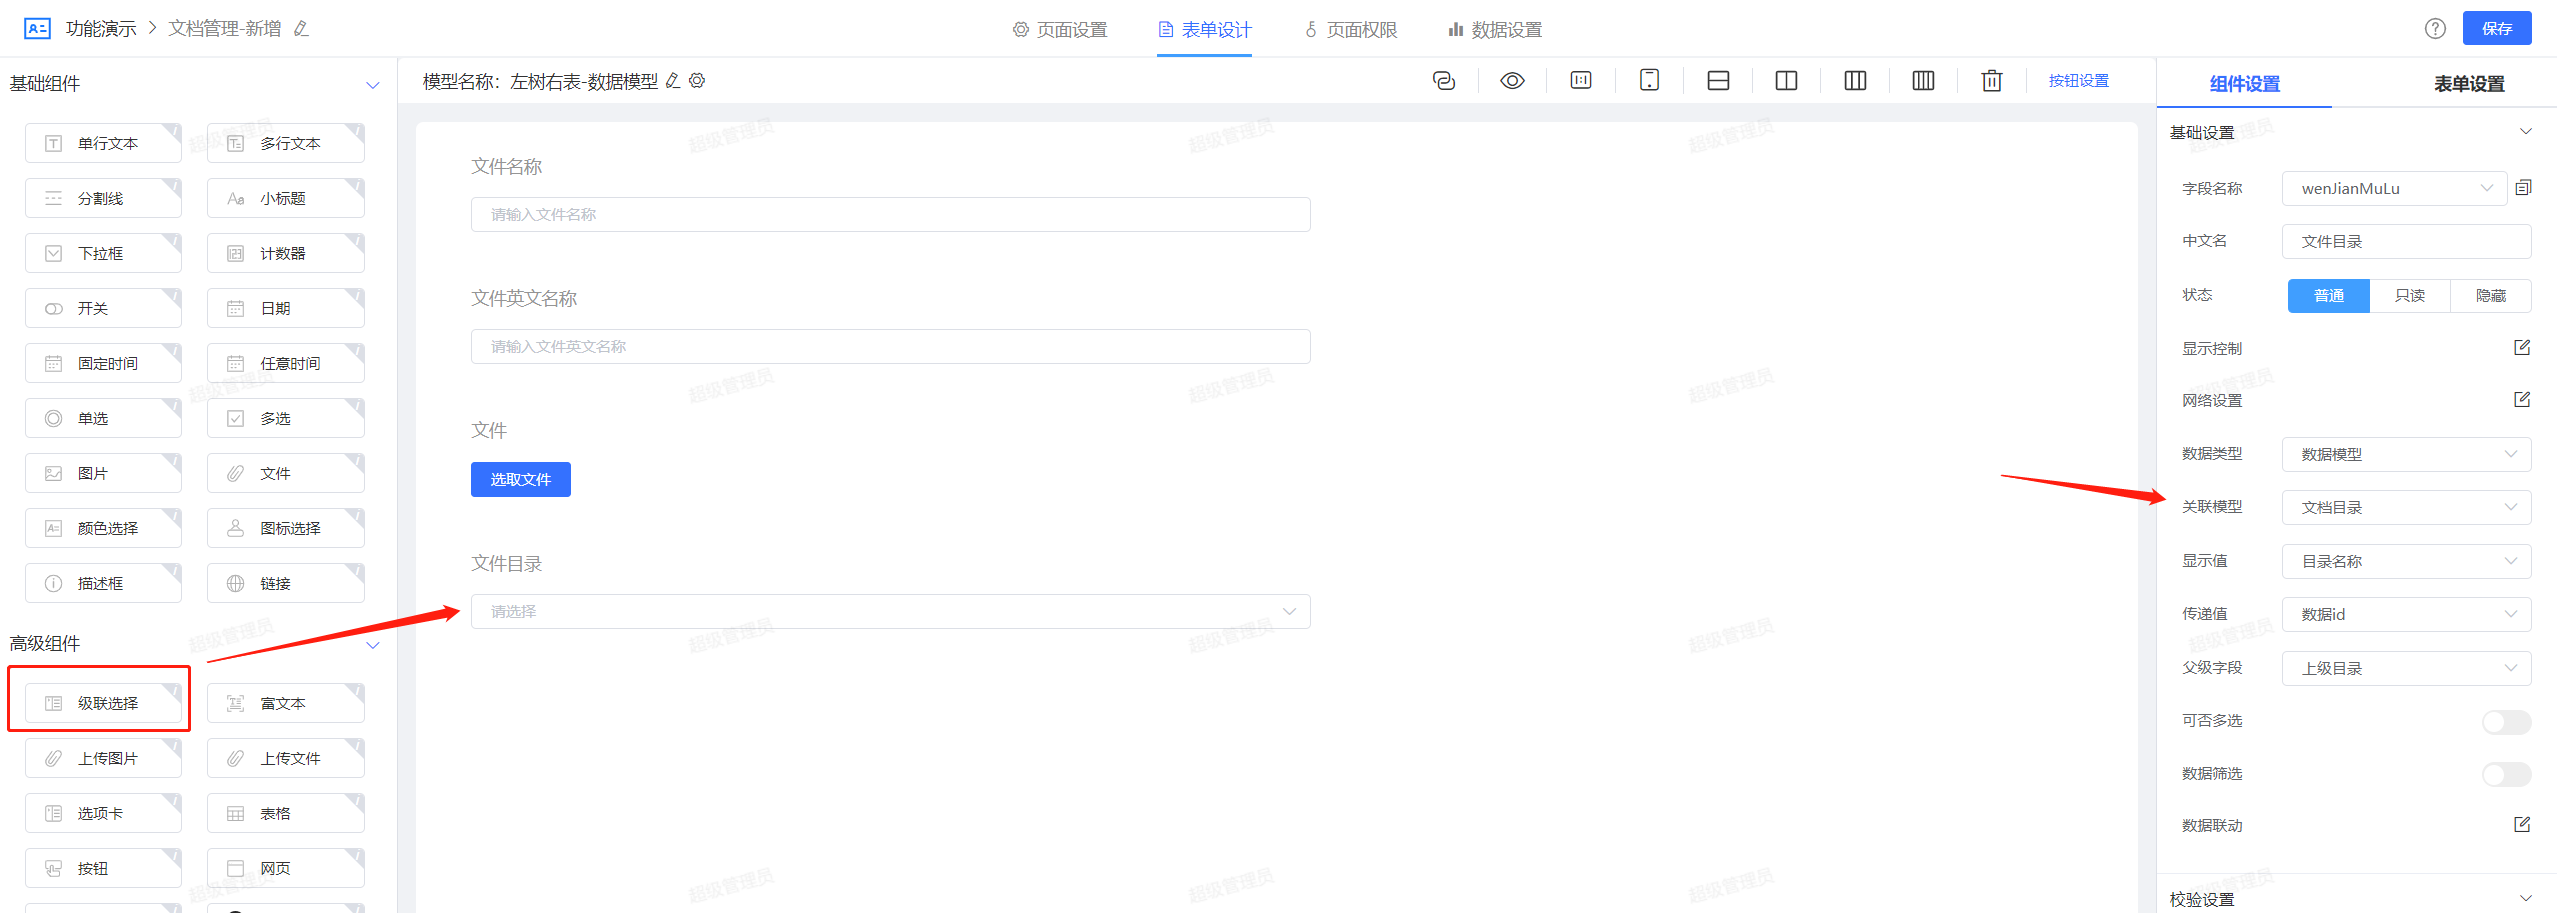Screen dimensions: 2557x913
Task: Switch to the 页面设置 tab
Action: point(1060,30)
